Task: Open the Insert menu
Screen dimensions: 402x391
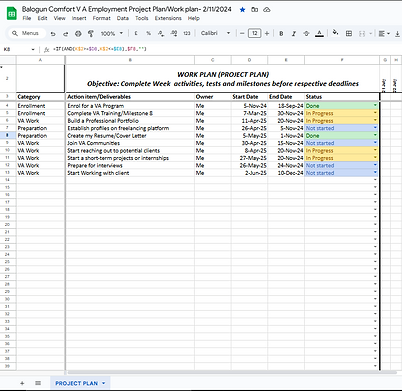Action: pos(79,18)
